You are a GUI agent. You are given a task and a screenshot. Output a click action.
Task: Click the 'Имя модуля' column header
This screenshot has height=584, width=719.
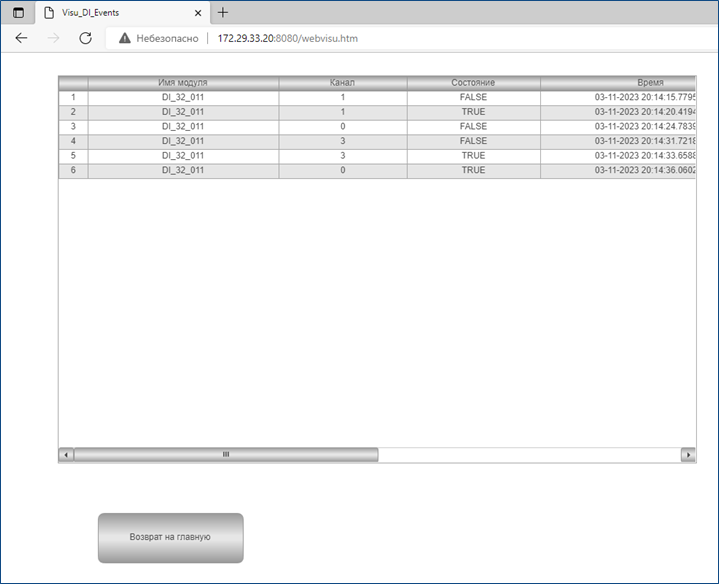[183, 82]
